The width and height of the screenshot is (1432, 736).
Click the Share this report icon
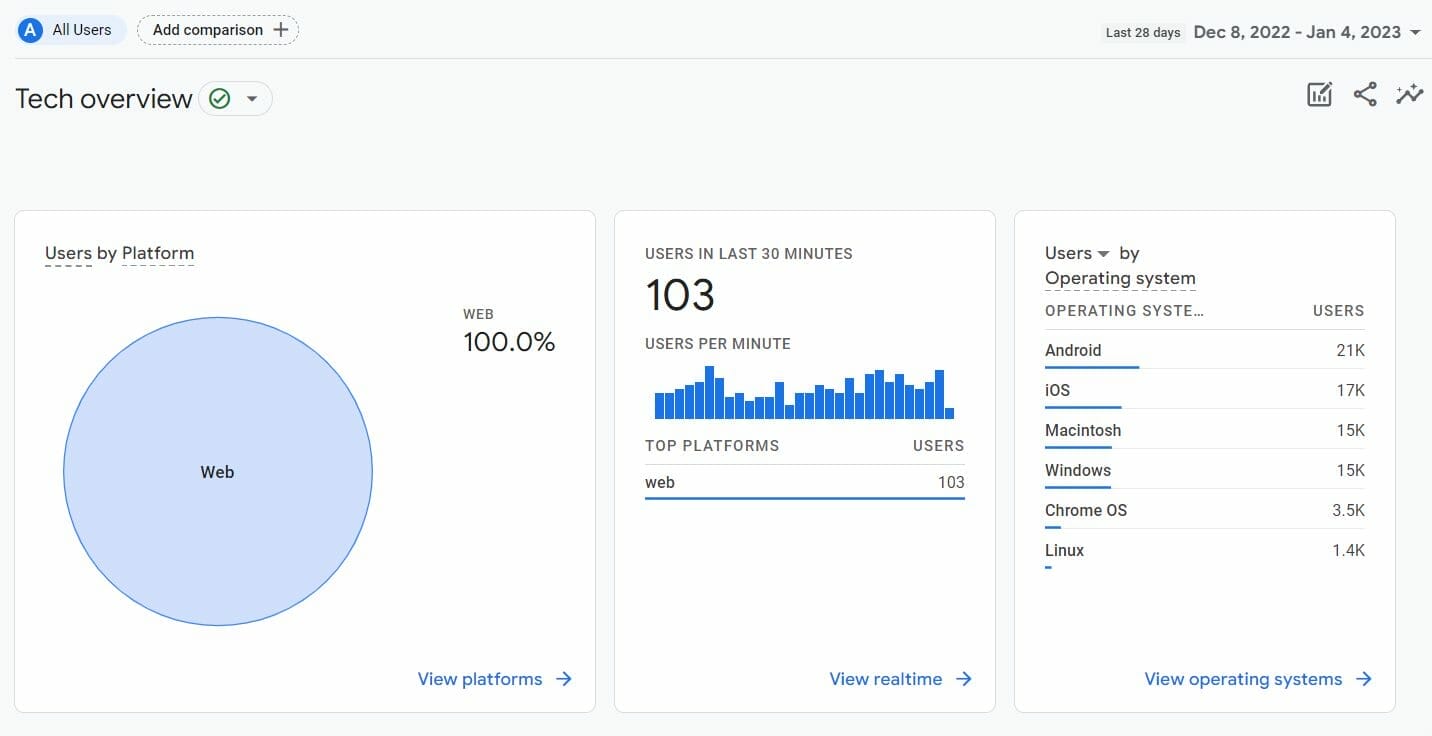pyautogui.click(x=1364, y=93)
